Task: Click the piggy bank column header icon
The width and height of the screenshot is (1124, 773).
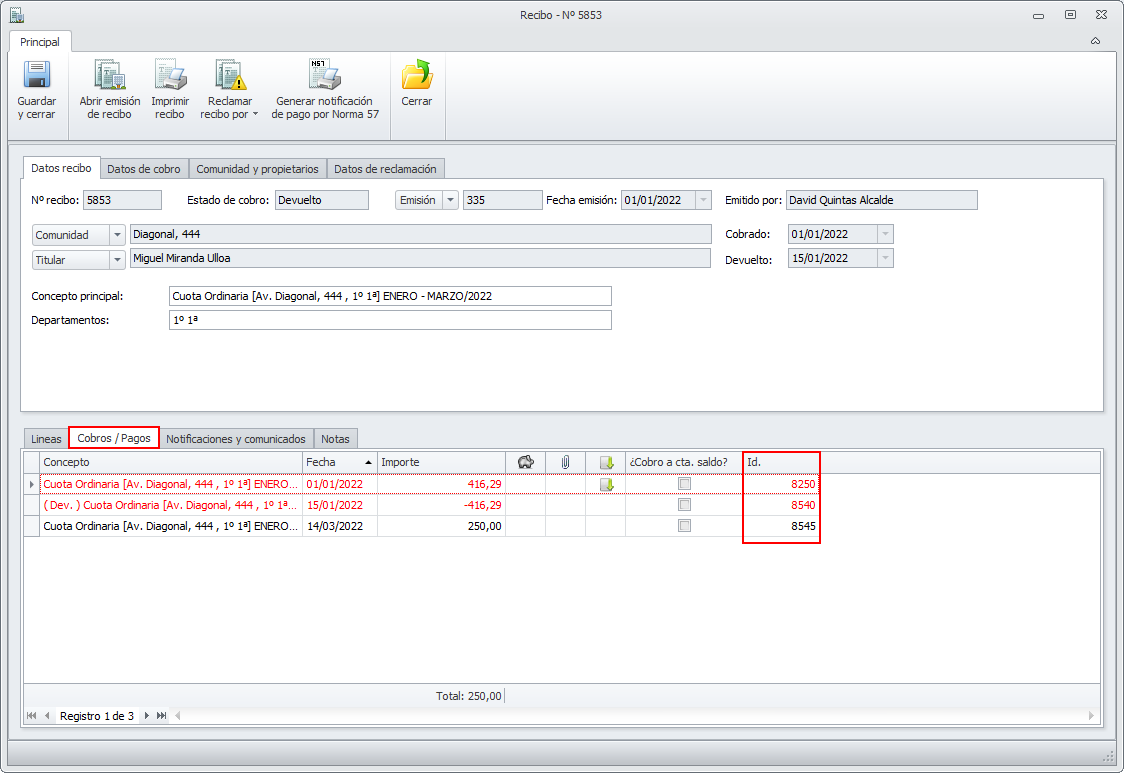Action: pos(525,462)
